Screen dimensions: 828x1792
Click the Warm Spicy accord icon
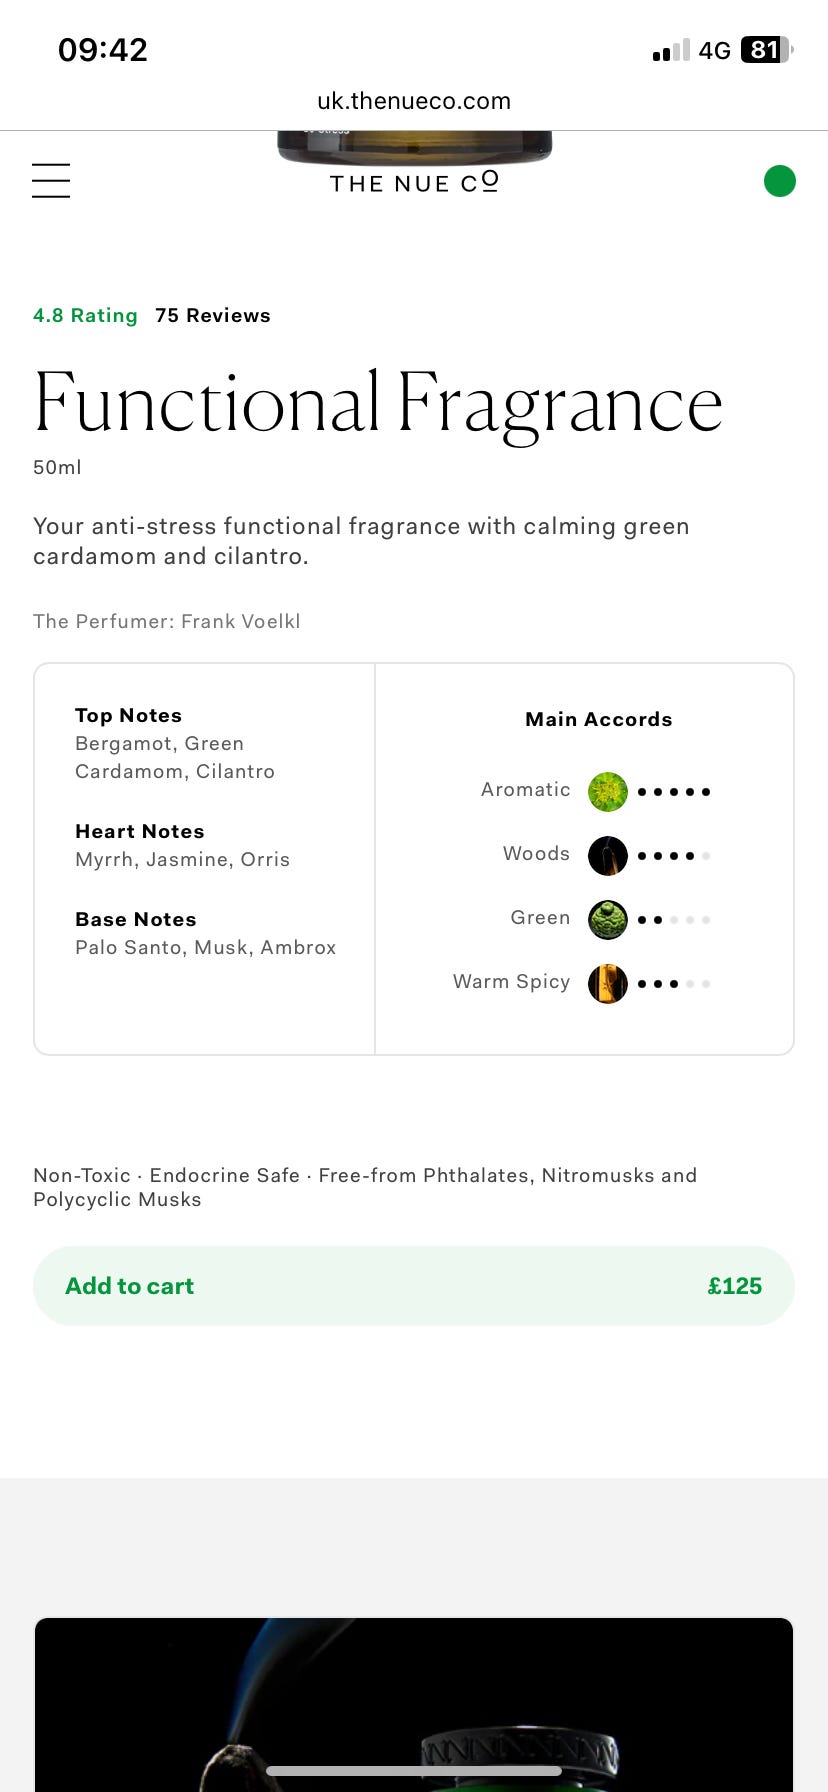tap(607, 984)
